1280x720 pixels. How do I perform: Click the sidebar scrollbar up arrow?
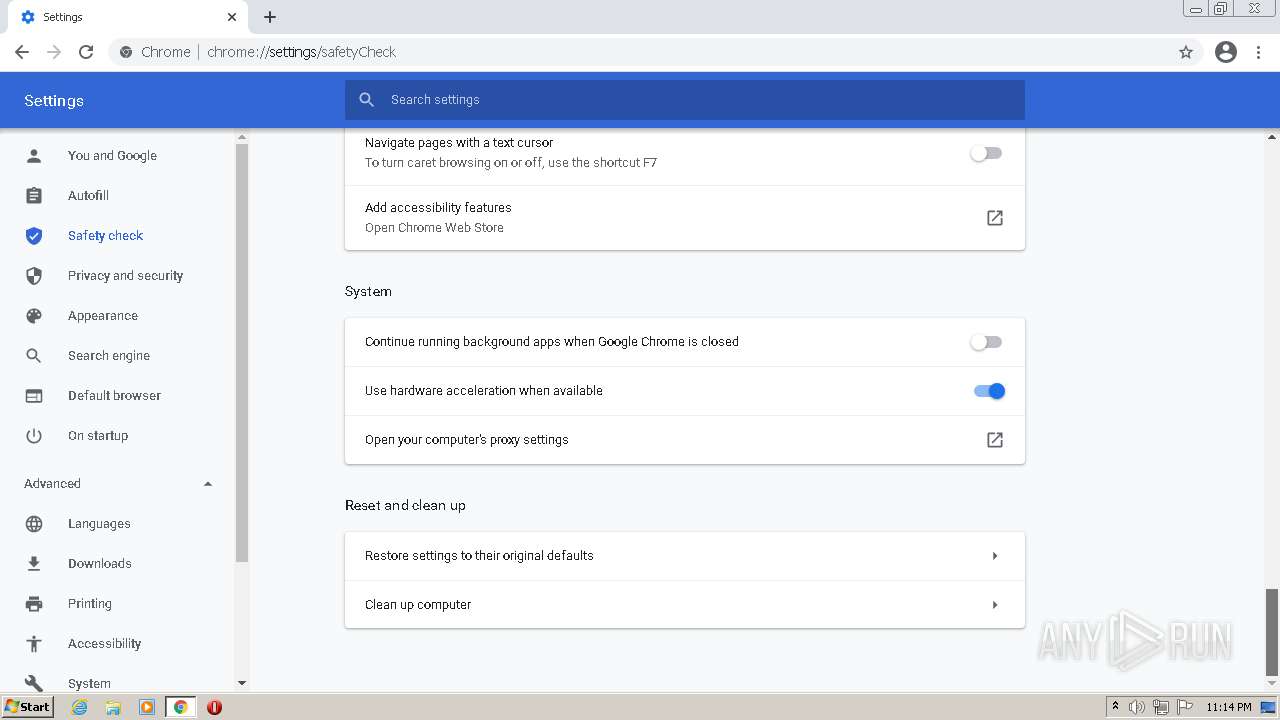point(241,137)
